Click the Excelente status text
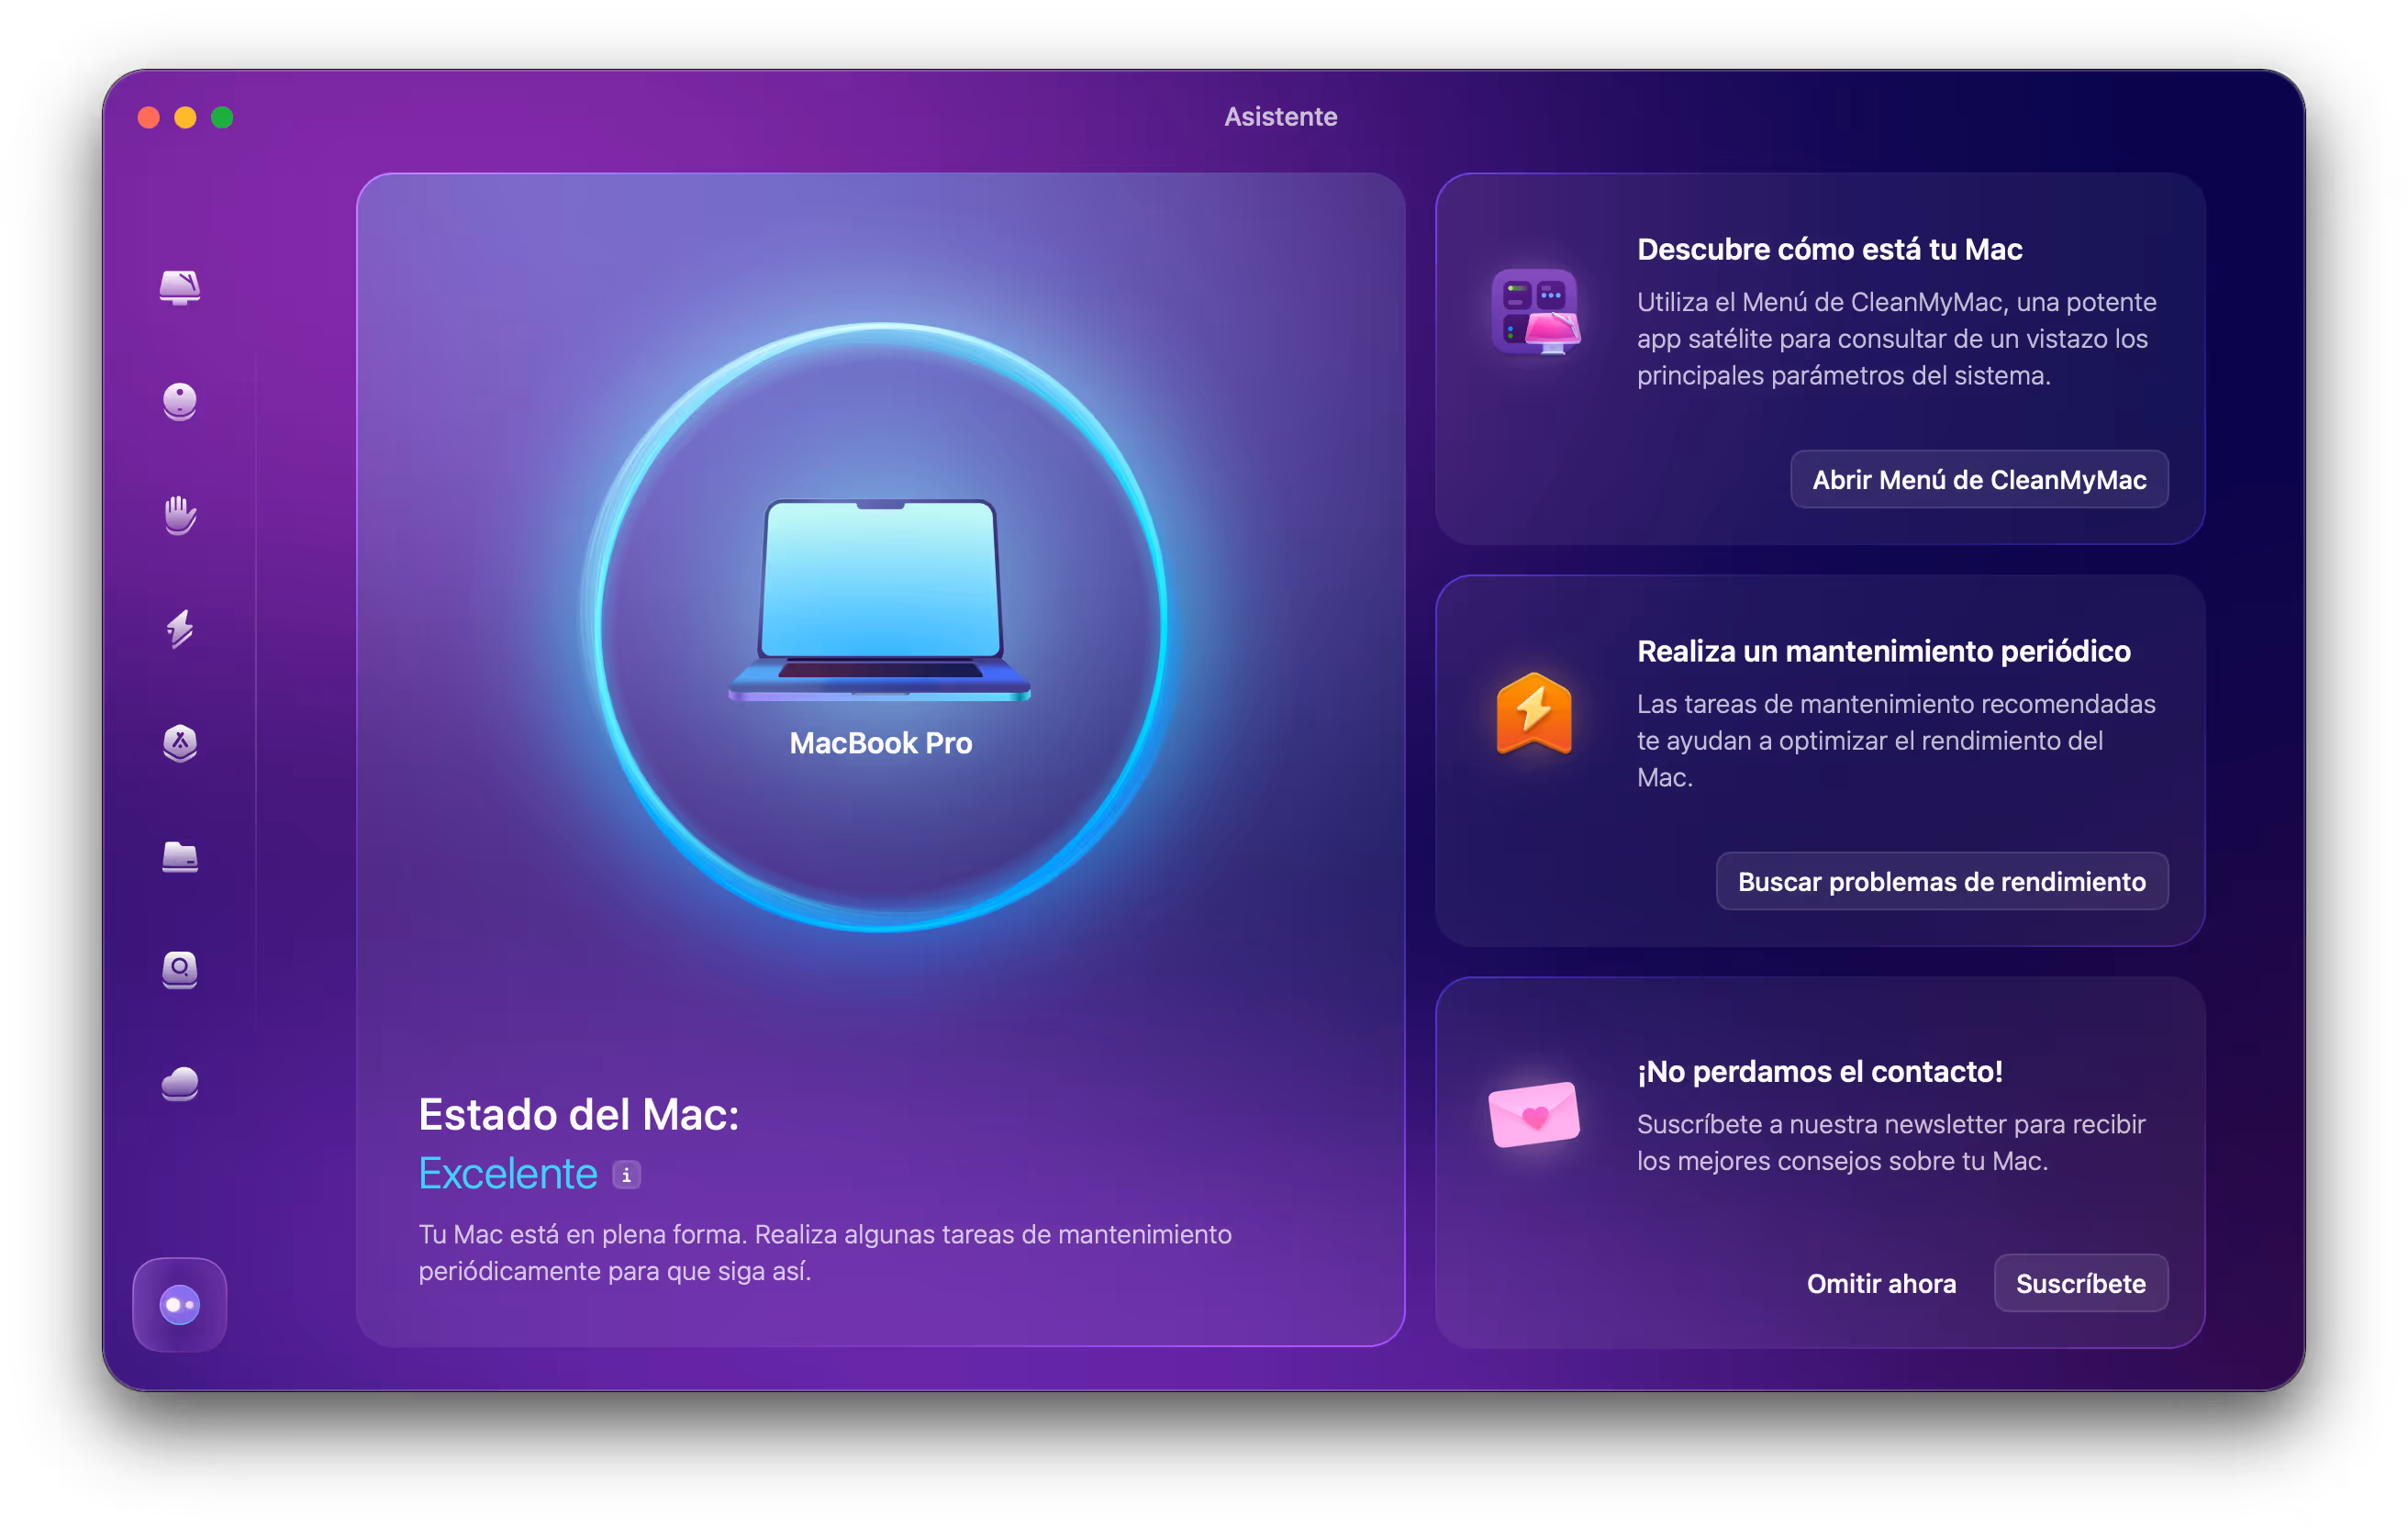Image resolution: width=2408 pixels, height=1527 pixels. [508, 1174]
